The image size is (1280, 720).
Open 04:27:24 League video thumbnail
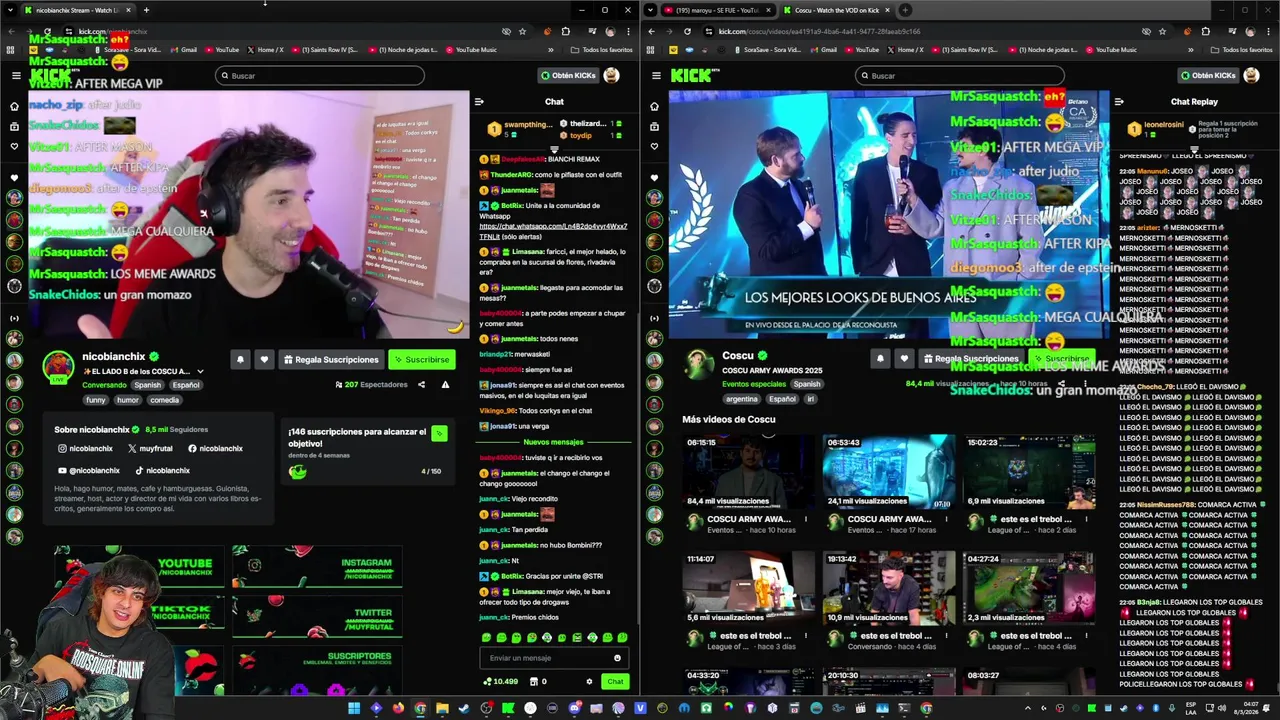click(x=1029, y=588)
